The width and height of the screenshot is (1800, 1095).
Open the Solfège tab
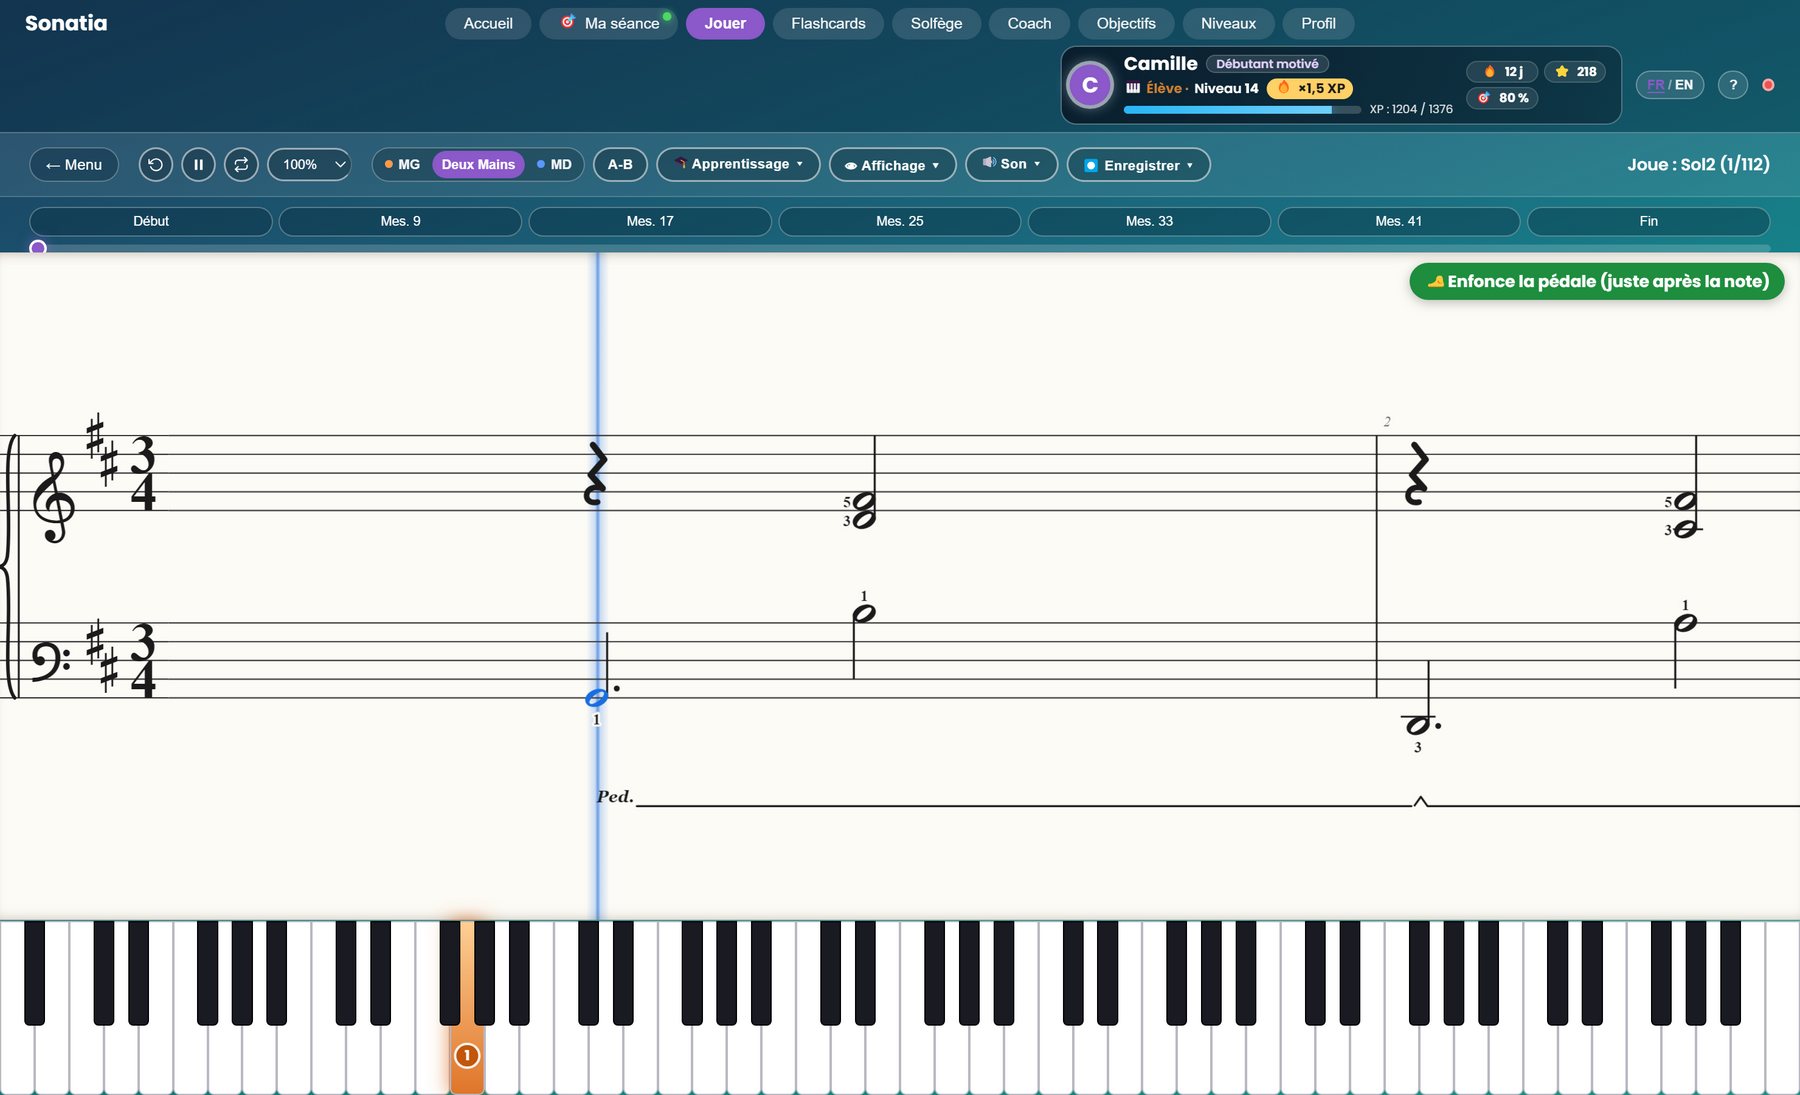936,23
